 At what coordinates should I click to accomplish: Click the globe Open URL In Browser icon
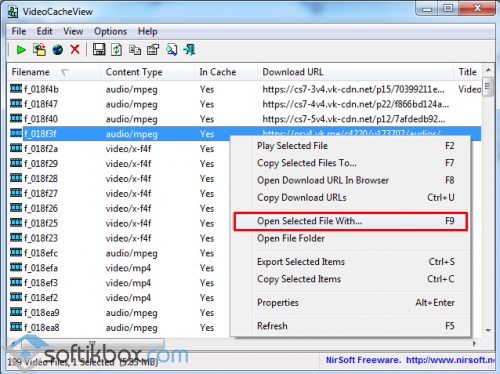pyautogui.click(x=58, y=50)
